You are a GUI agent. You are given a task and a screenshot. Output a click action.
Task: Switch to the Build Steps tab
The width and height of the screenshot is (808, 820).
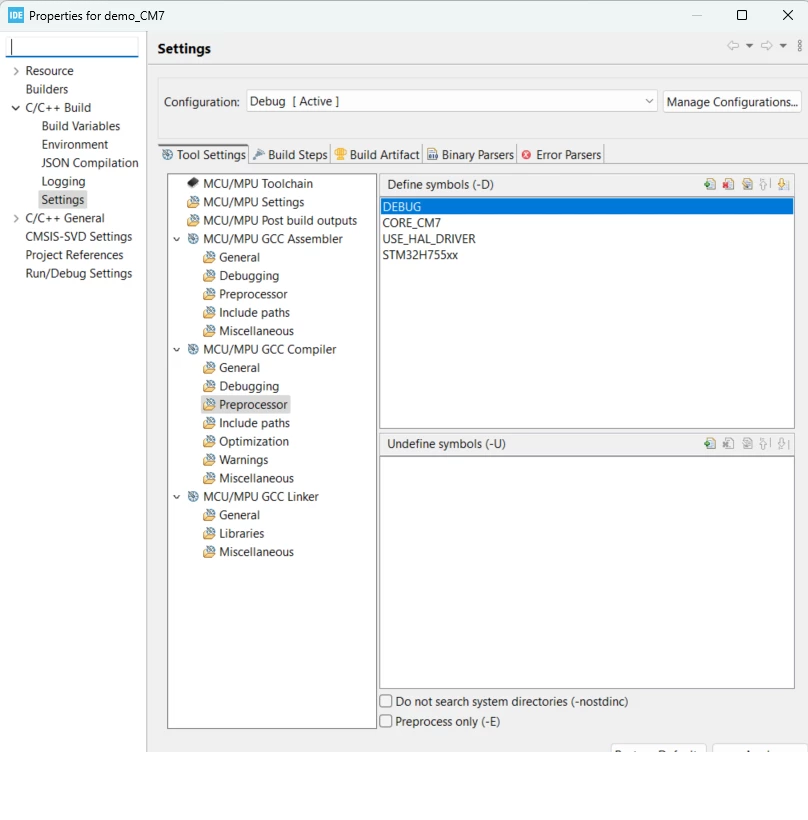[x=290, y=155]
